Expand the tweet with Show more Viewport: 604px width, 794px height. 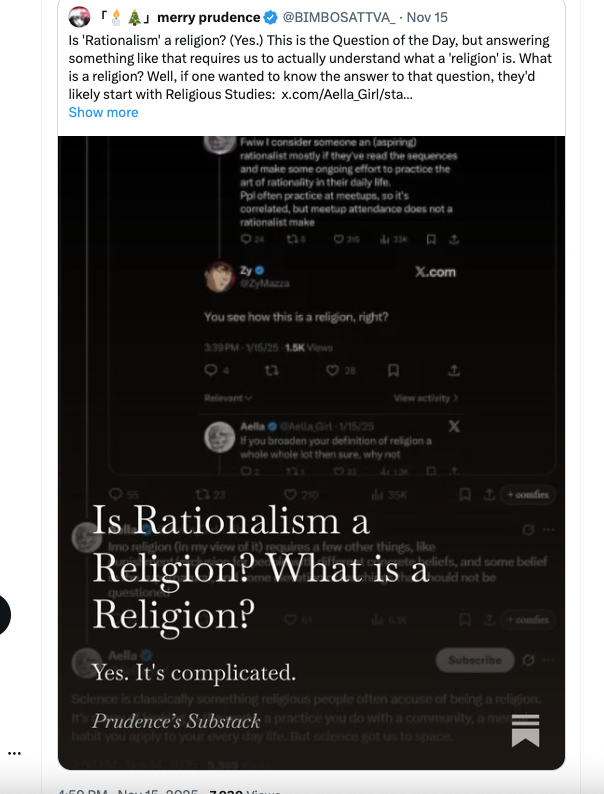pyautogui.click(x=103, y=112)
